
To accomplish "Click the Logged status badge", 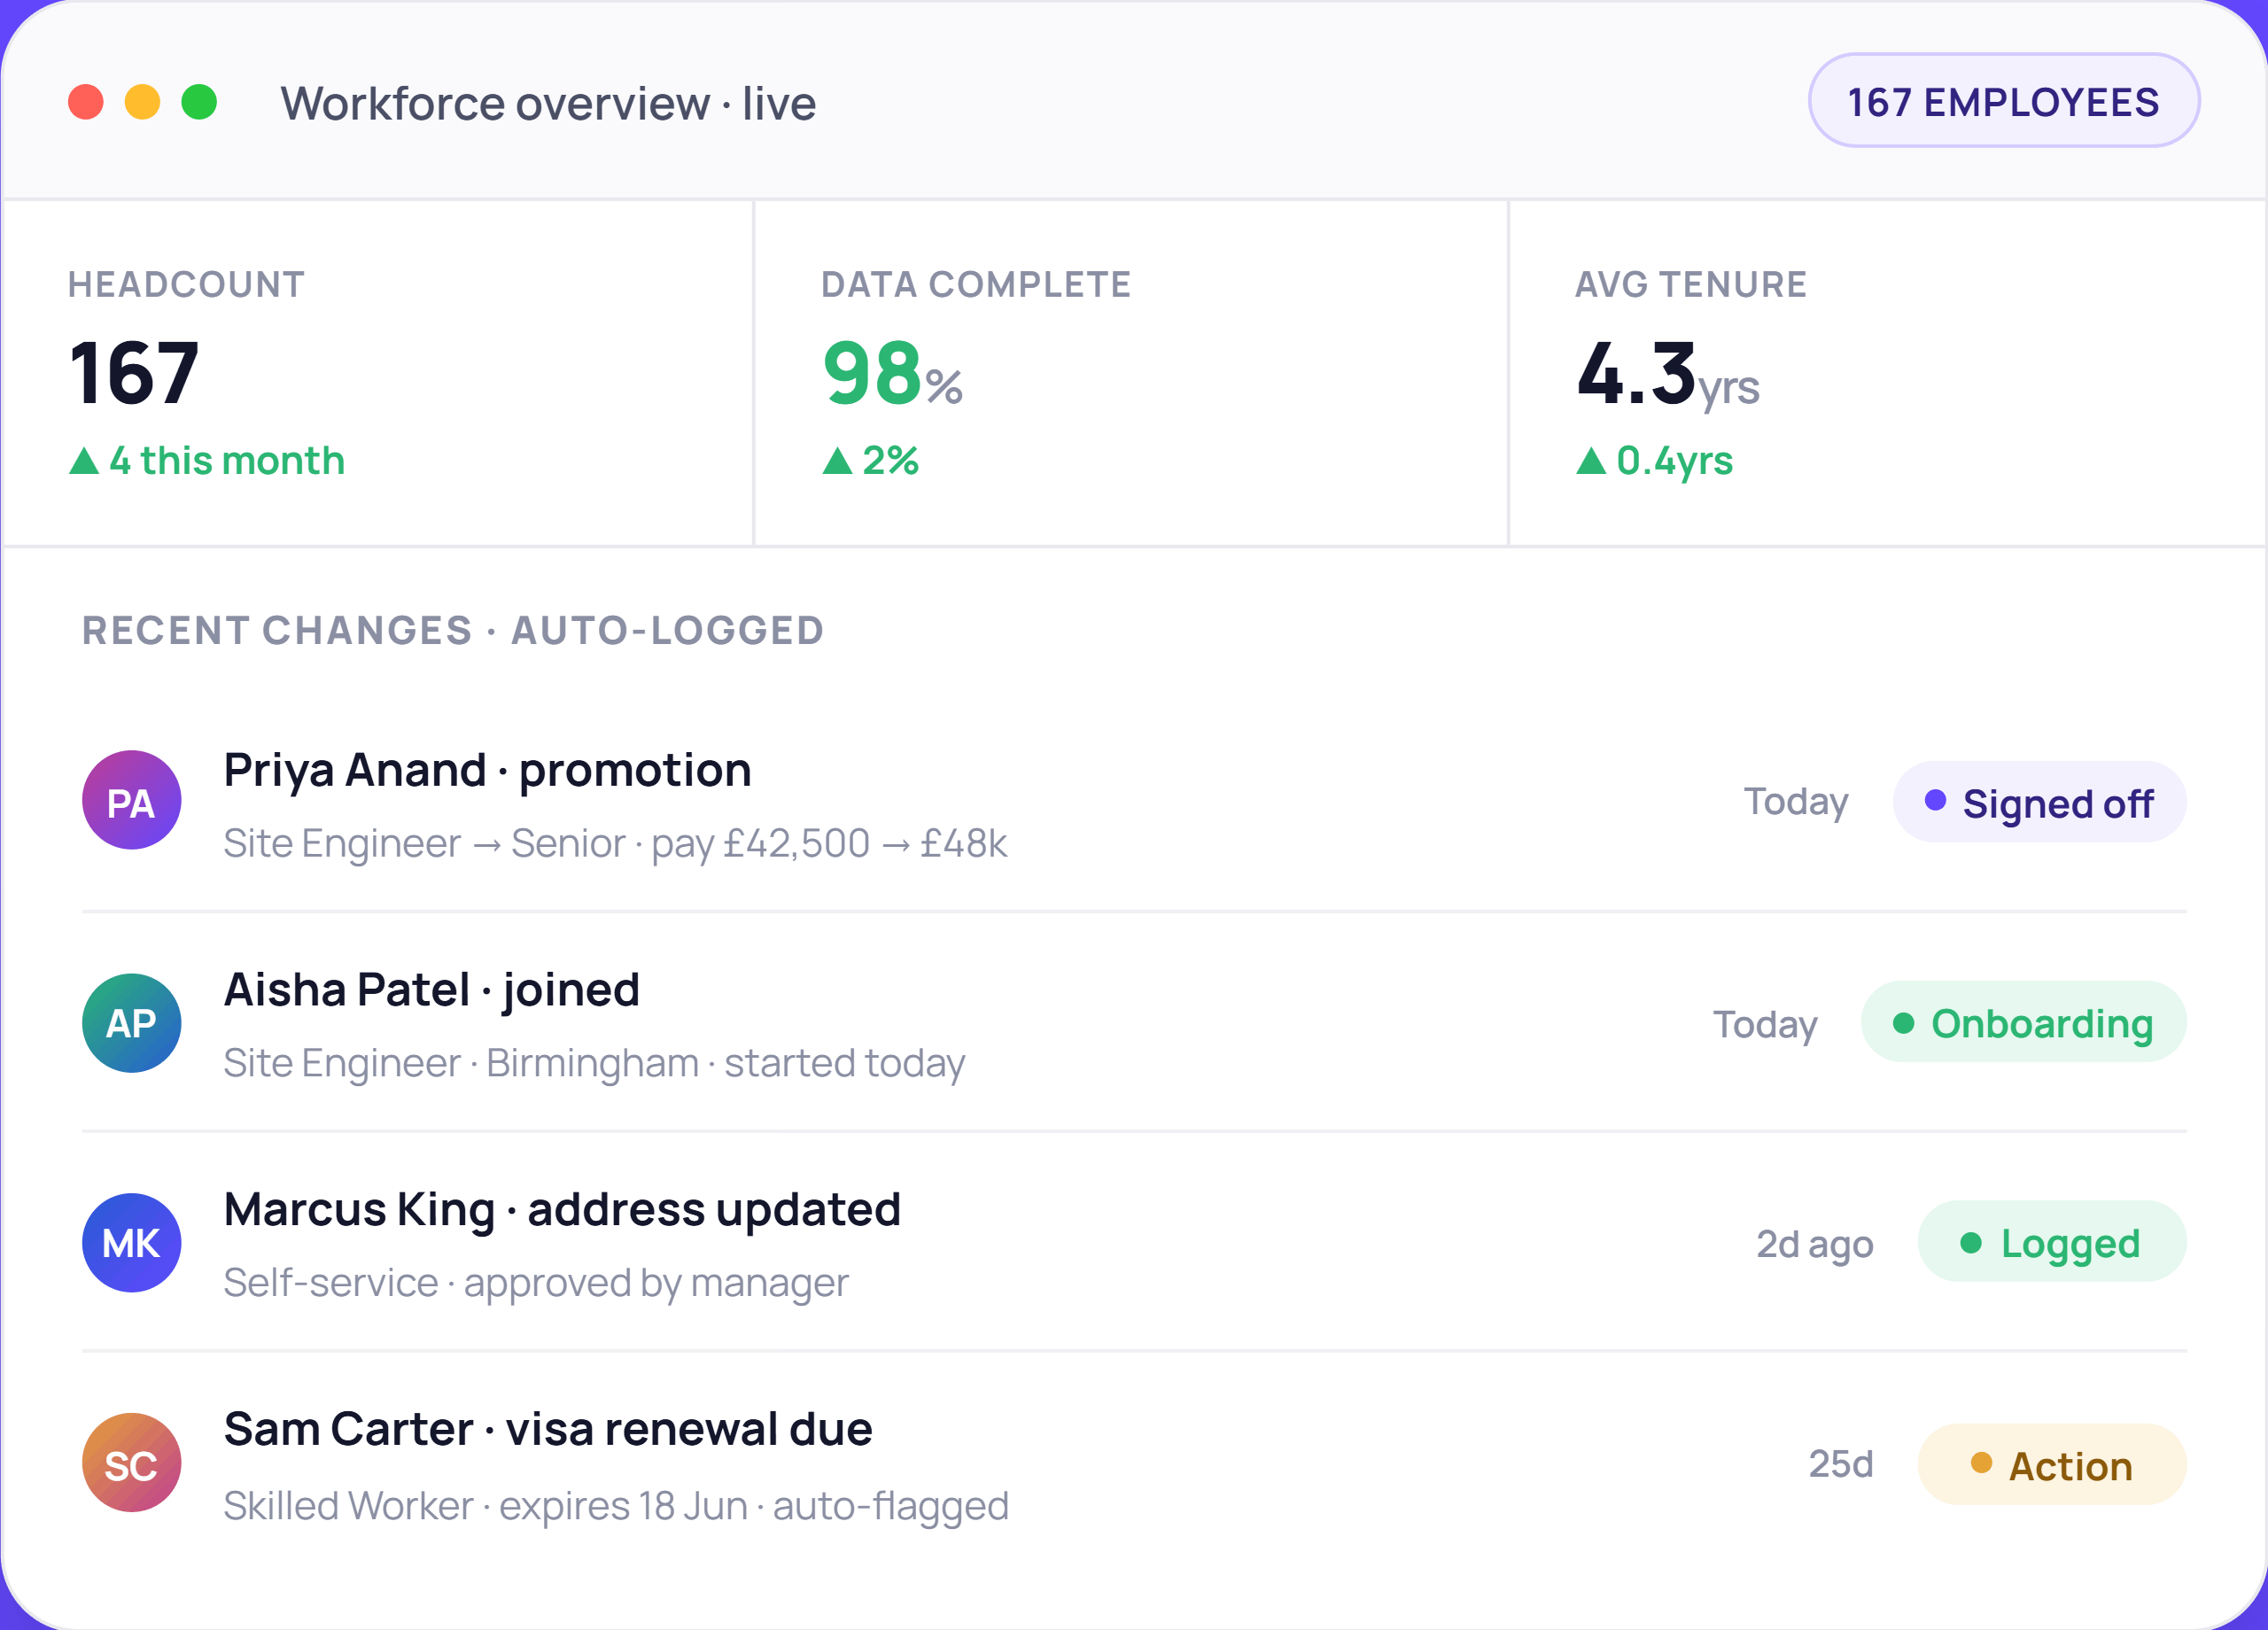I will (2052, 1242).
